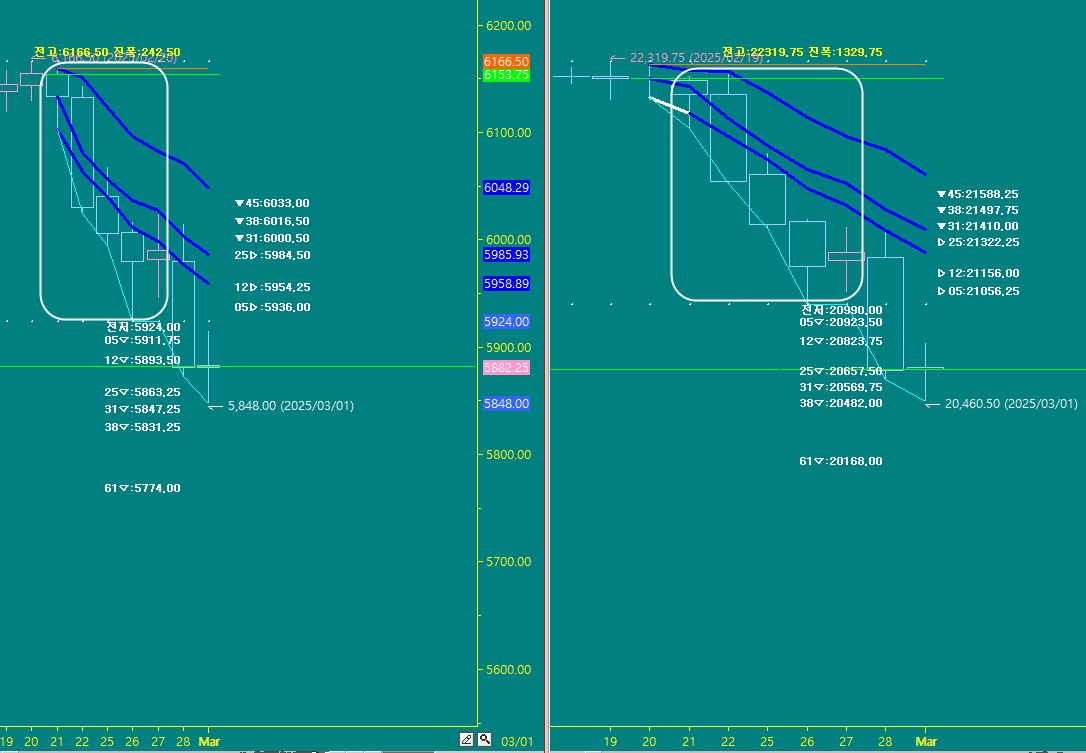Select the magnifier zoom tool

484,739
